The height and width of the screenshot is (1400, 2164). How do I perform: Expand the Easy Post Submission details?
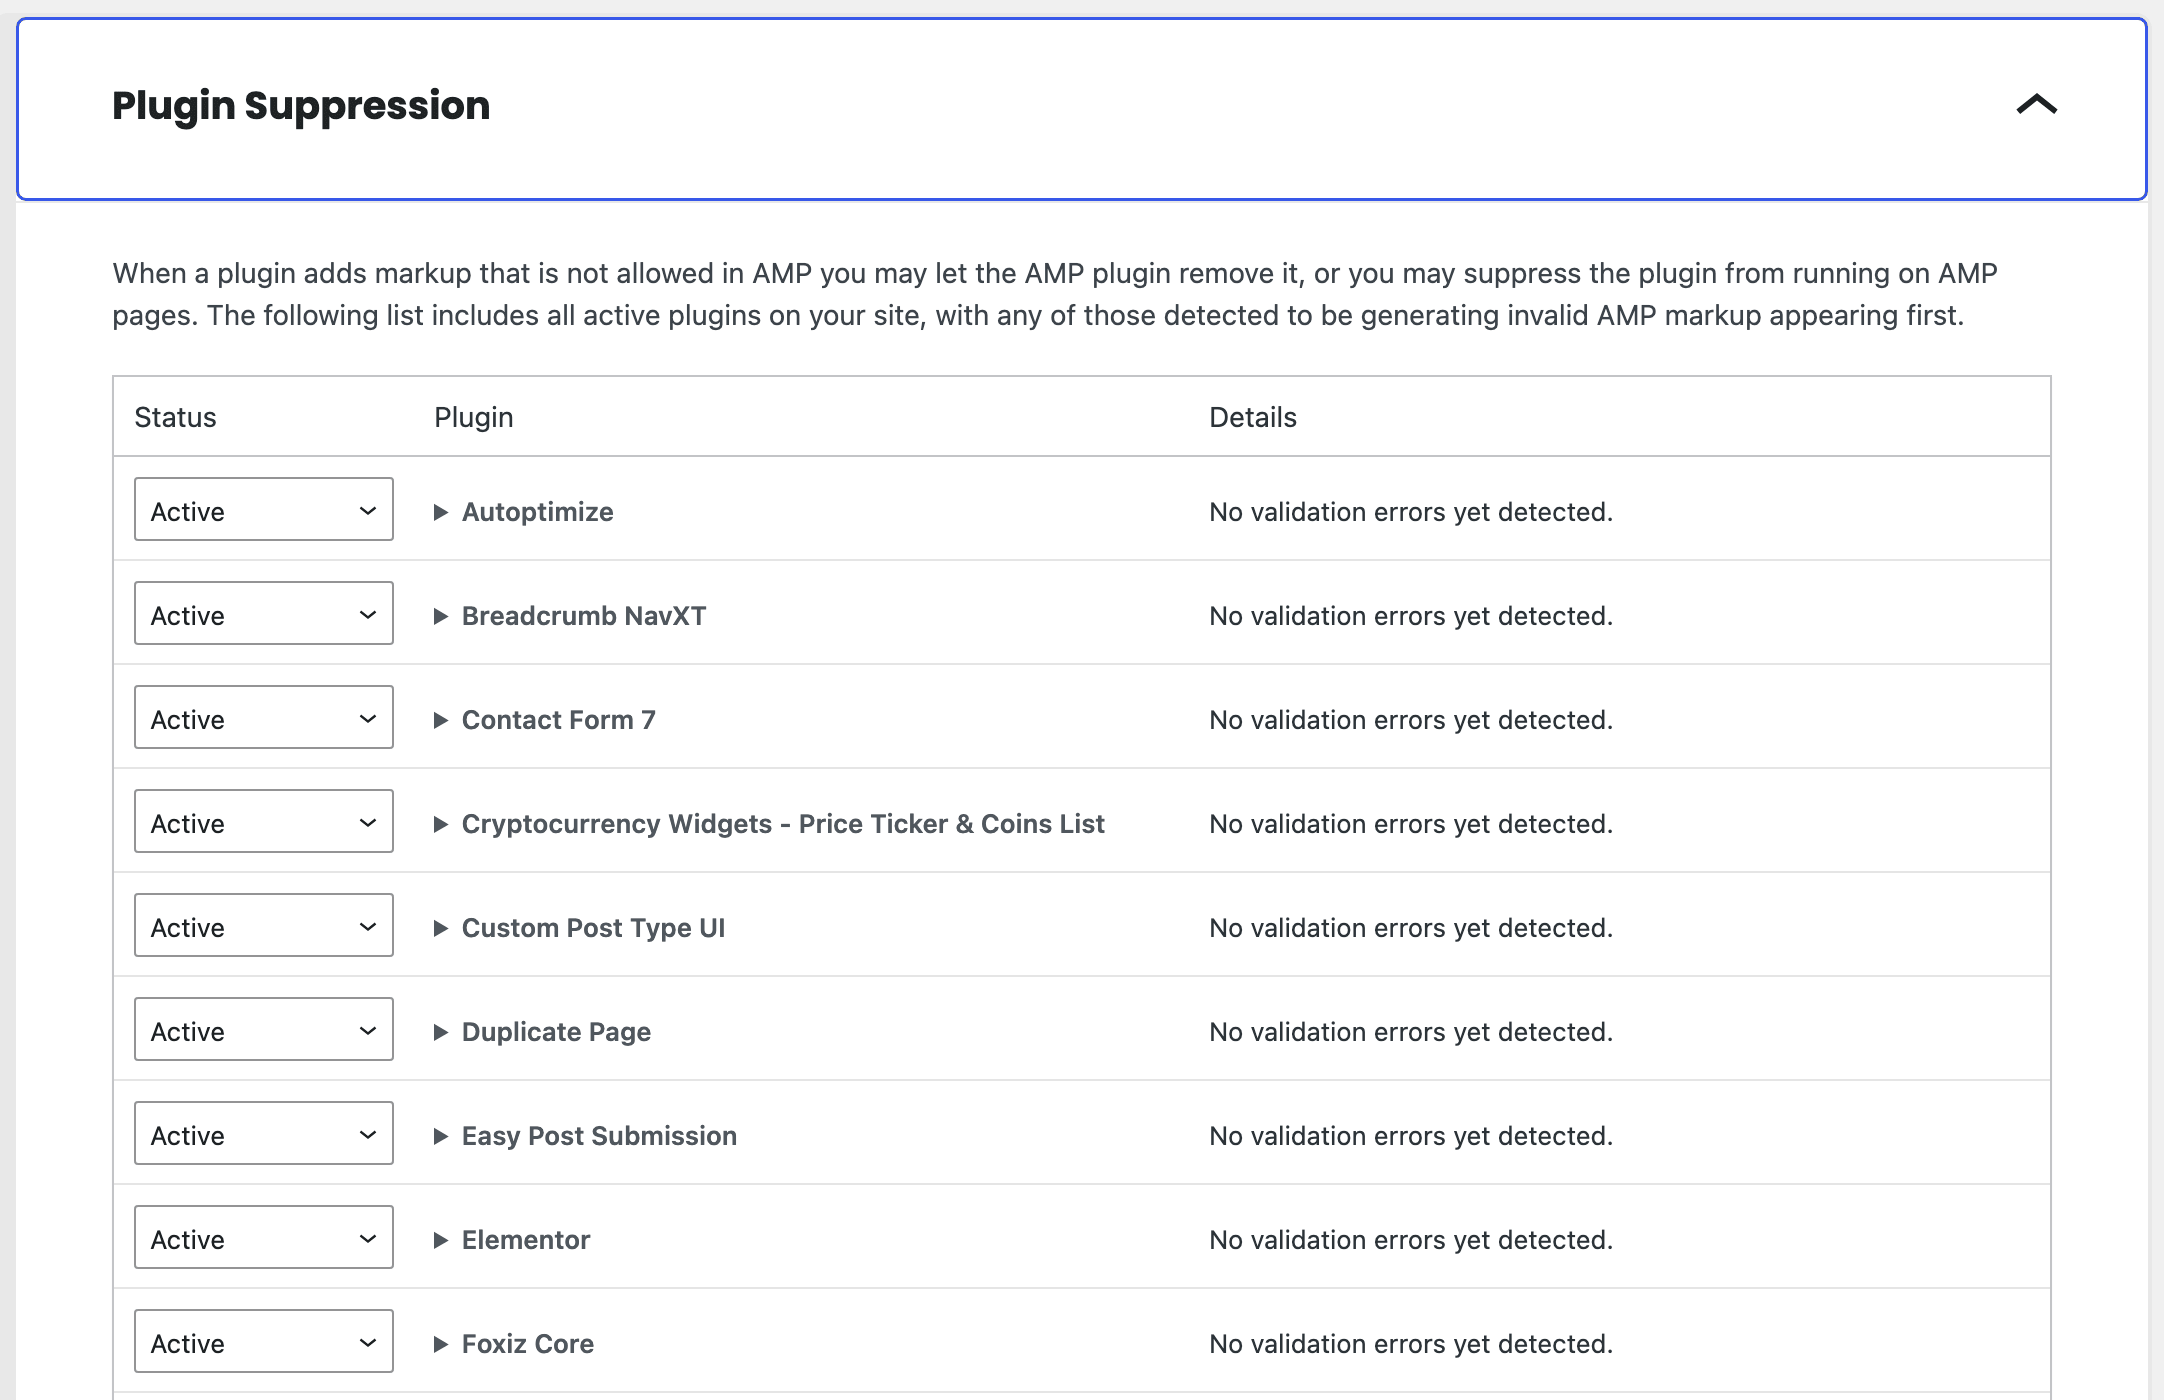pyautogui.click(x=586, y=1136)
